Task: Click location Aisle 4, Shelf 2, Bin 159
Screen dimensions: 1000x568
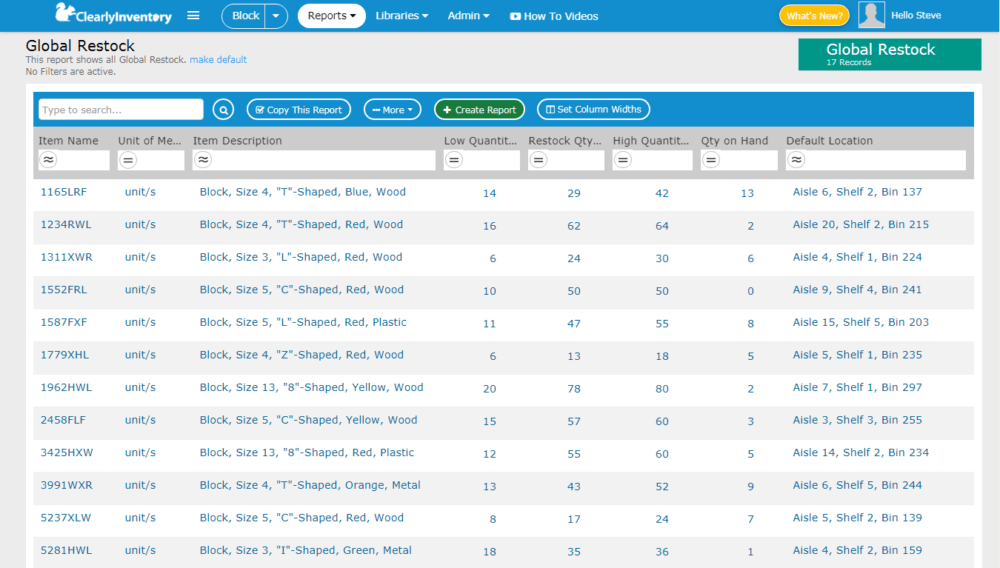Action: pos(857,550)
